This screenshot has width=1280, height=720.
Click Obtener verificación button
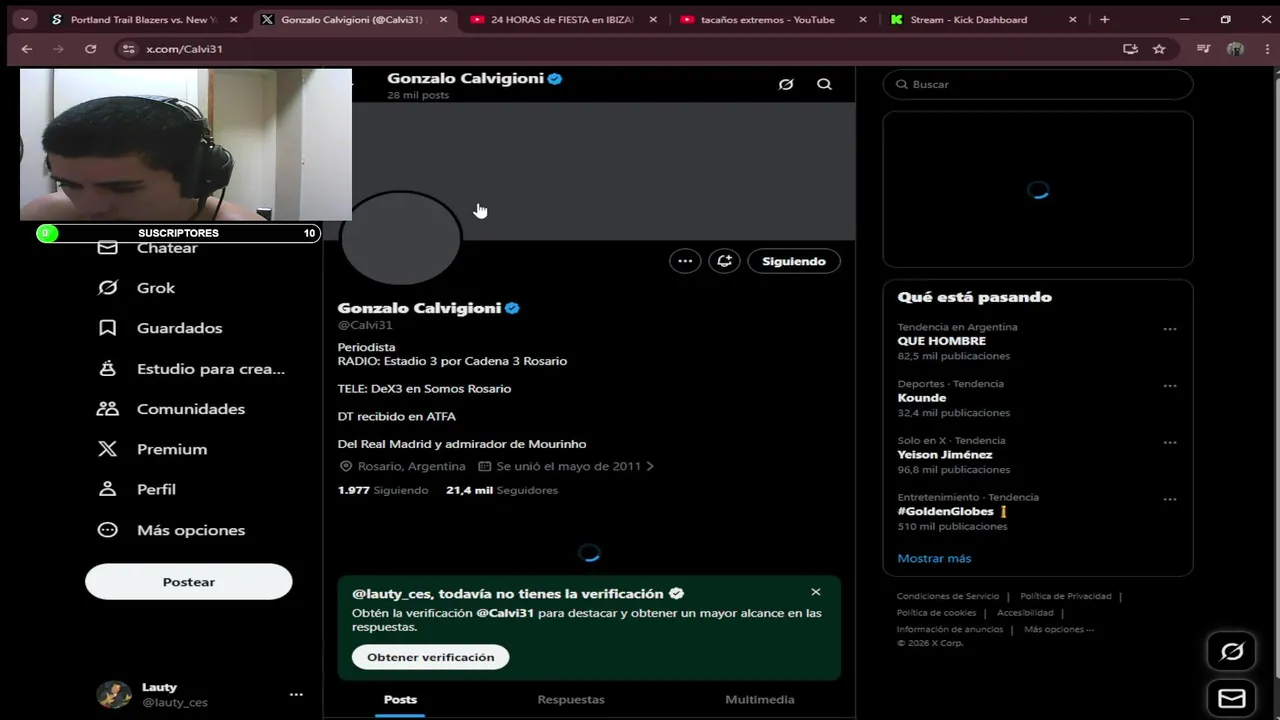(430, 657)
